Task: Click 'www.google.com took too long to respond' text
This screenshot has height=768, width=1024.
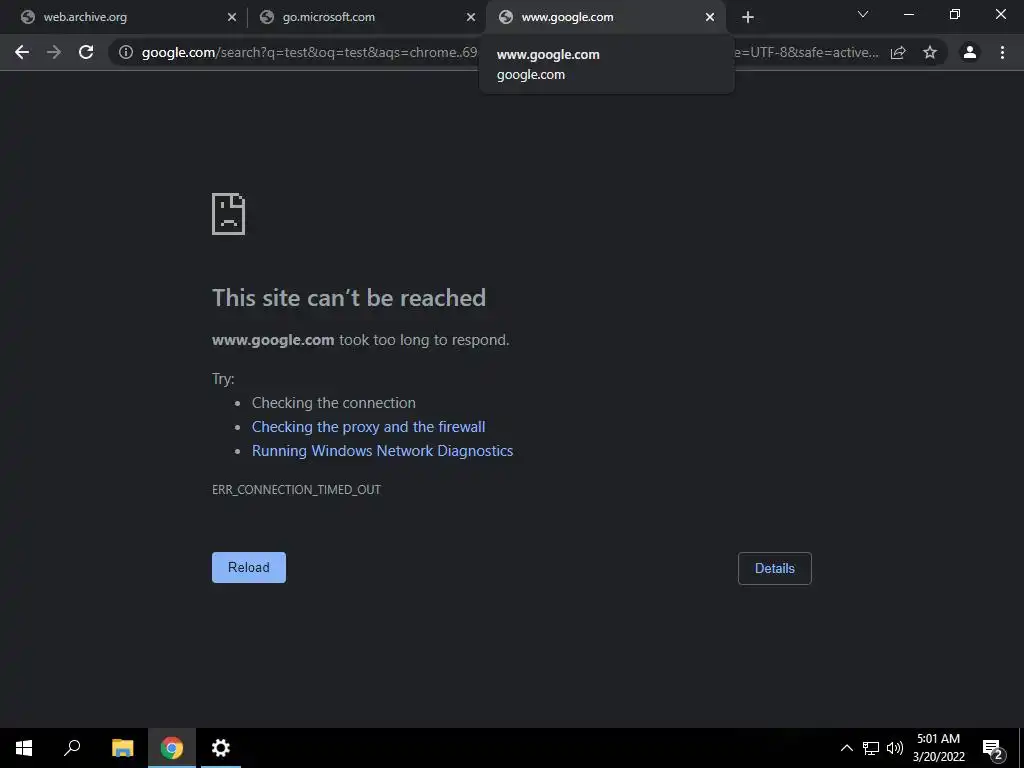Action: (360, 340)
